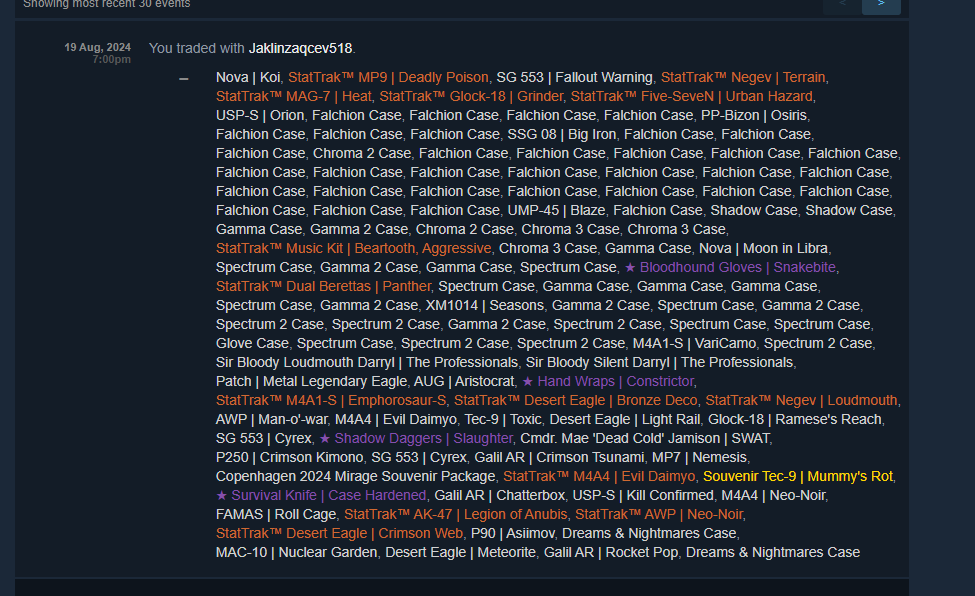
Task: Open SG 553 | Fallout Warning item
Action: pyautogui.click(x=574, y=78)
